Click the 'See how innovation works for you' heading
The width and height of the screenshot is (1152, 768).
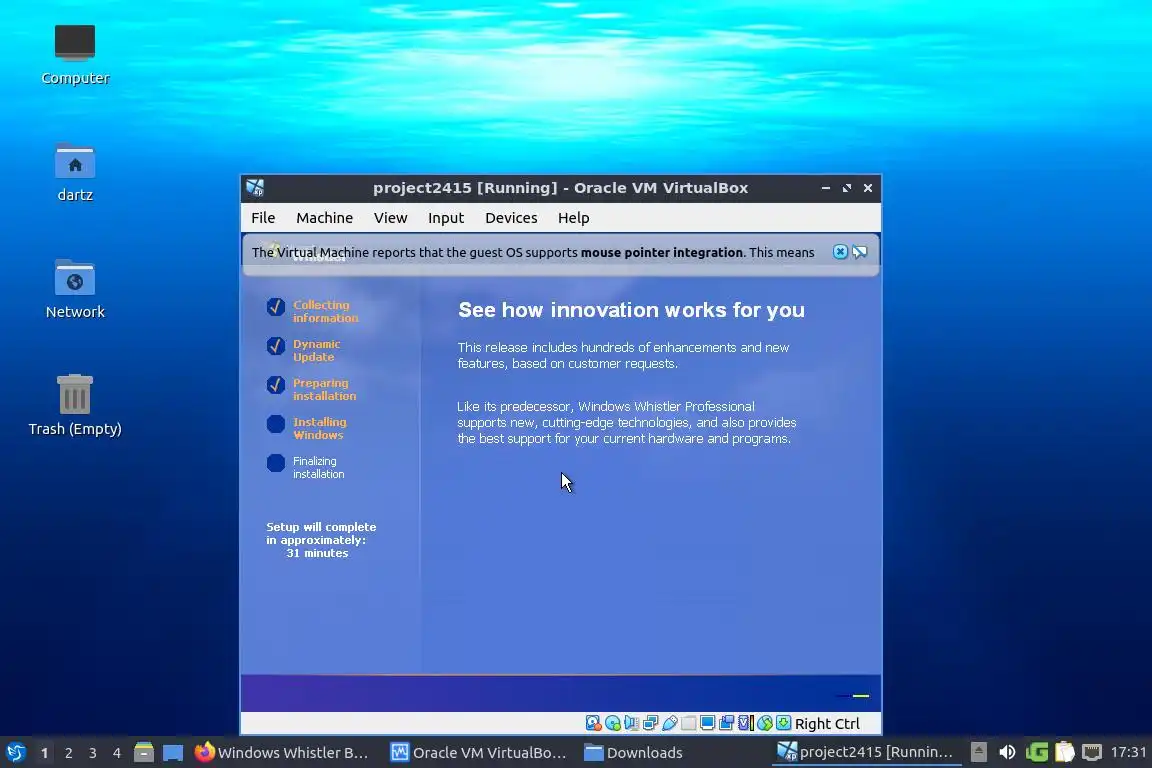(x=631, y=310)
